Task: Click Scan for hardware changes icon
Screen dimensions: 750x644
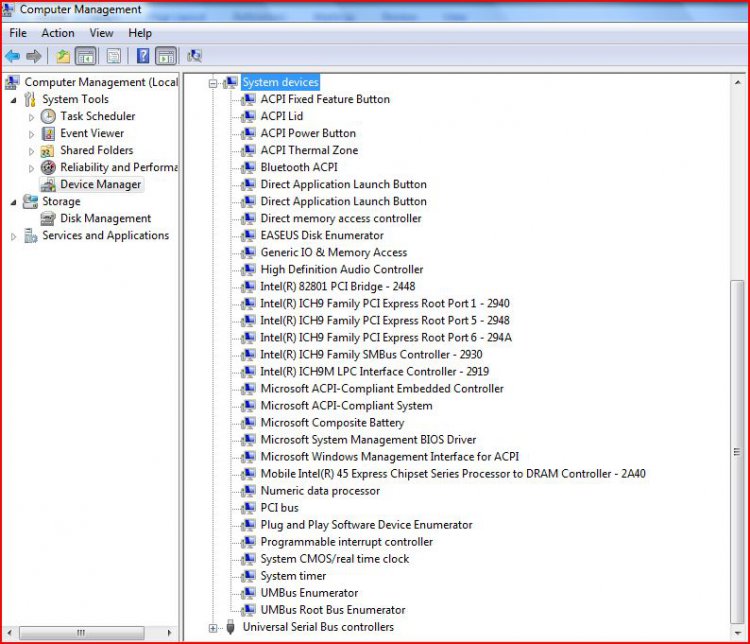Action: coord(194,56)
